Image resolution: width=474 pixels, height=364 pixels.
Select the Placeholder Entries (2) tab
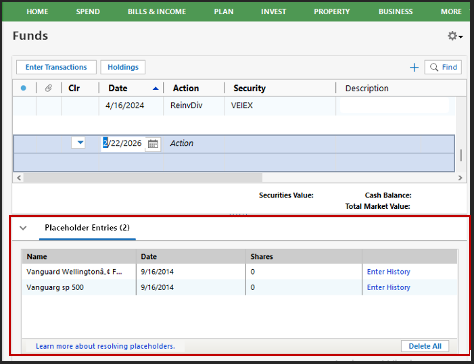pyautogui.click(x=87, y=228)
